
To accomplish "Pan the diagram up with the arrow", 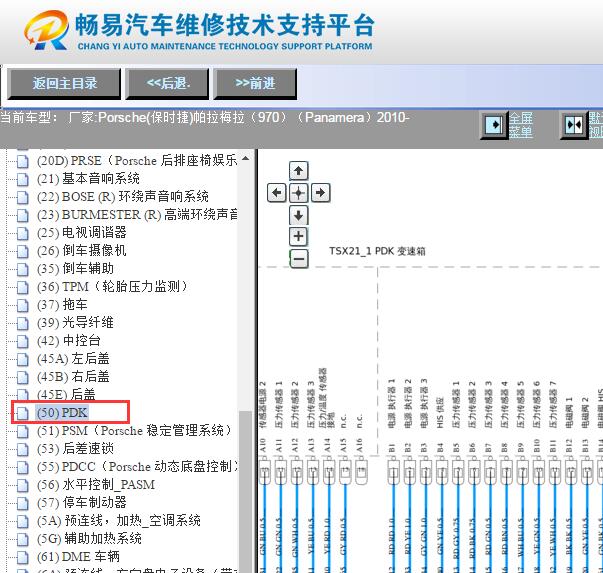I will 298,171.
